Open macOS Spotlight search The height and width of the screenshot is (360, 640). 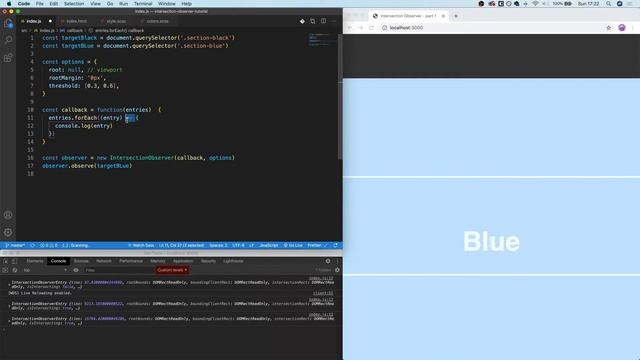tap(609, 4)
